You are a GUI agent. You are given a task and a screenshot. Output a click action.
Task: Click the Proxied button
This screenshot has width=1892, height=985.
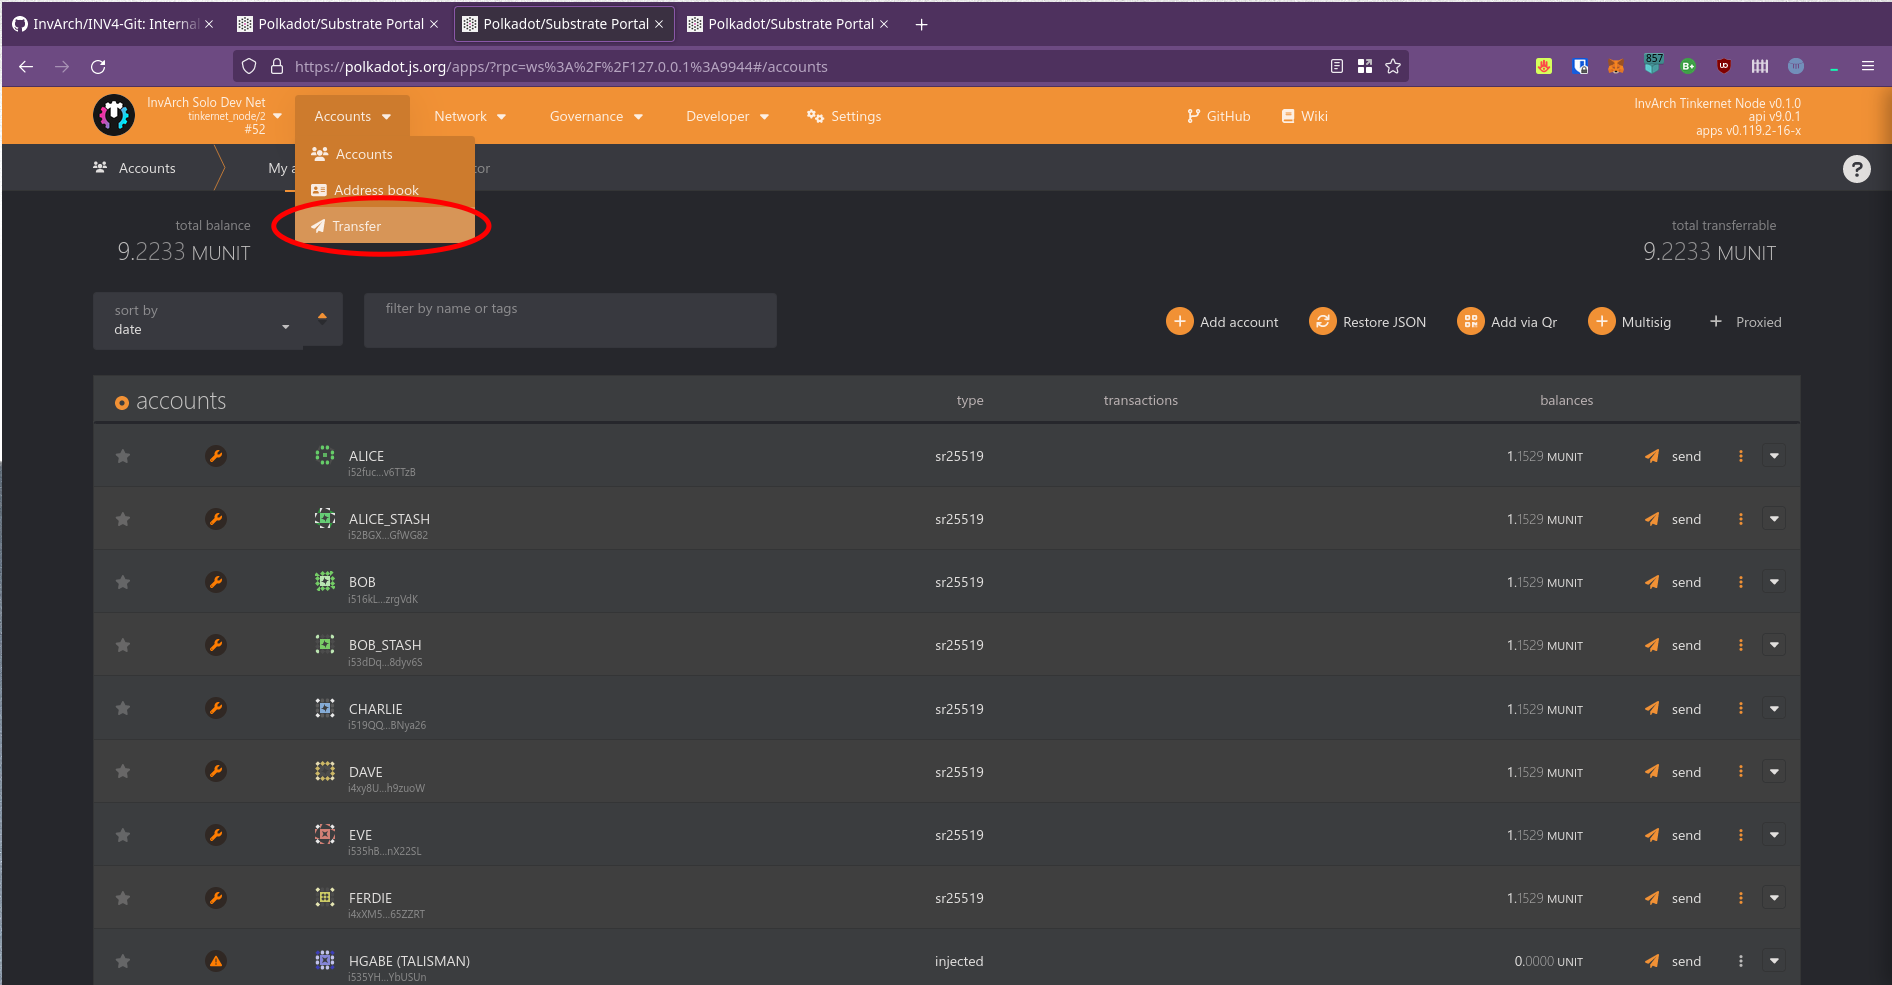click(1745, 322)
